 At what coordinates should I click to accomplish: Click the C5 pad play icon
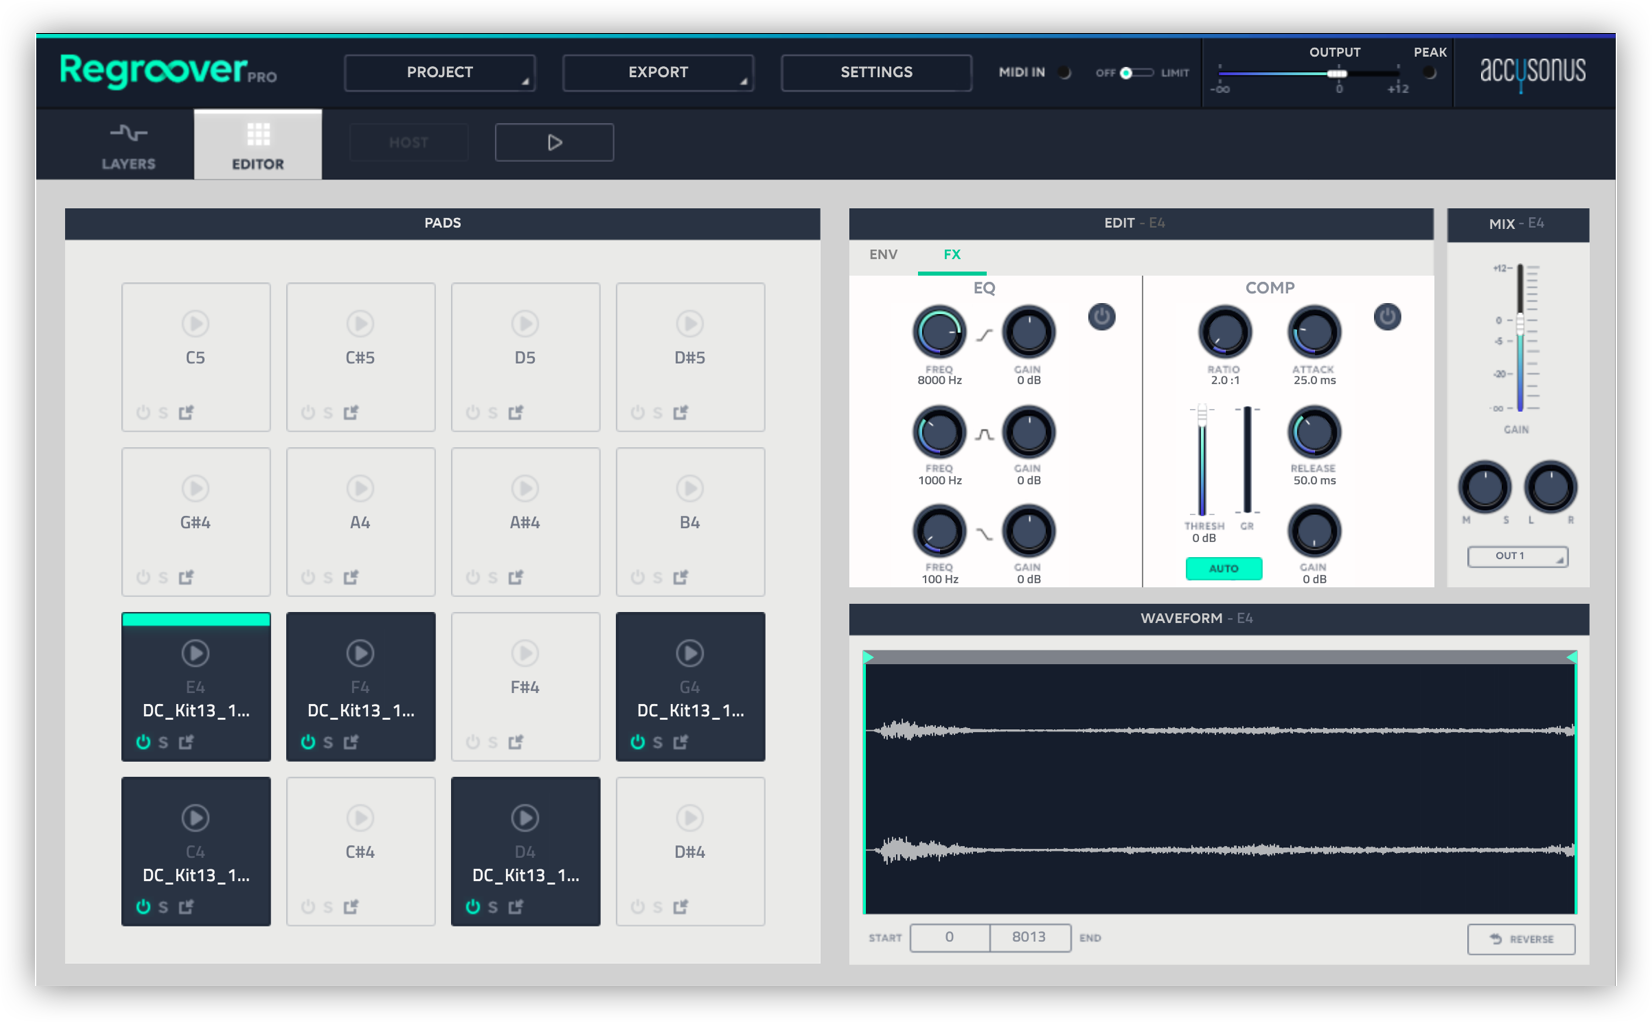point(195,324)
